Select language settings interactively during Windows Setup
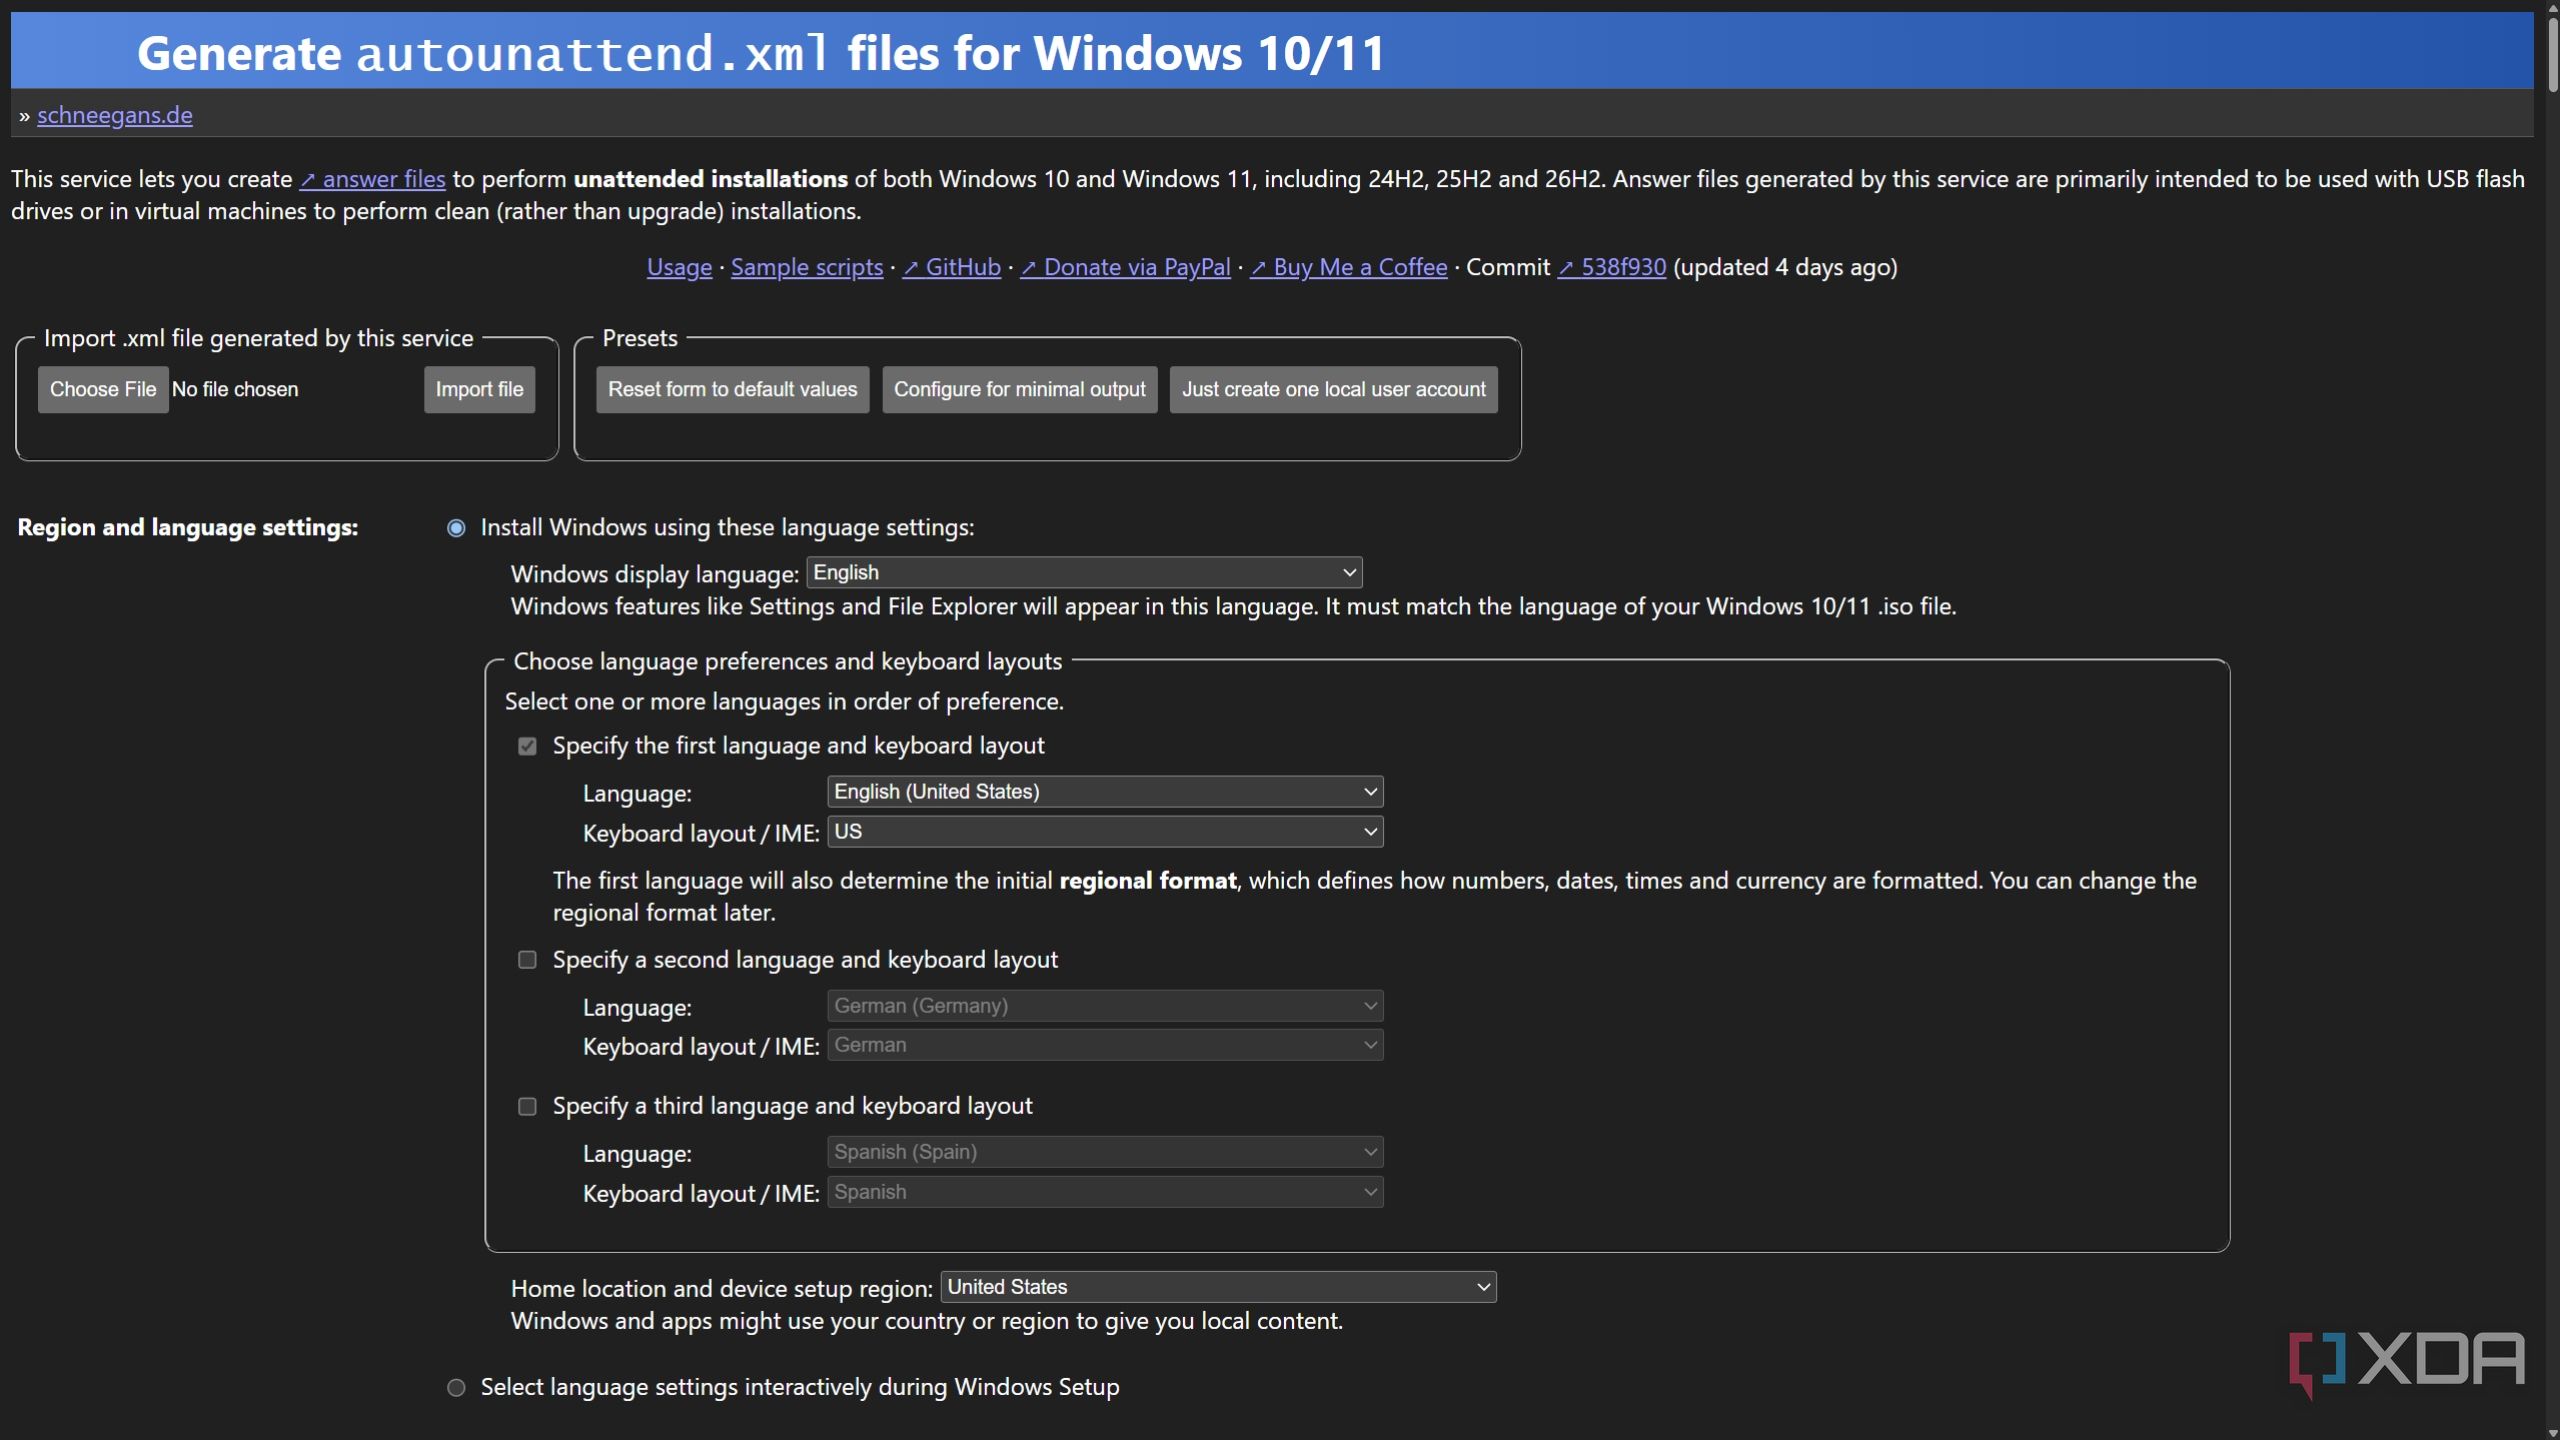Viewport: 2560px width, 1440px height. 456,1388
